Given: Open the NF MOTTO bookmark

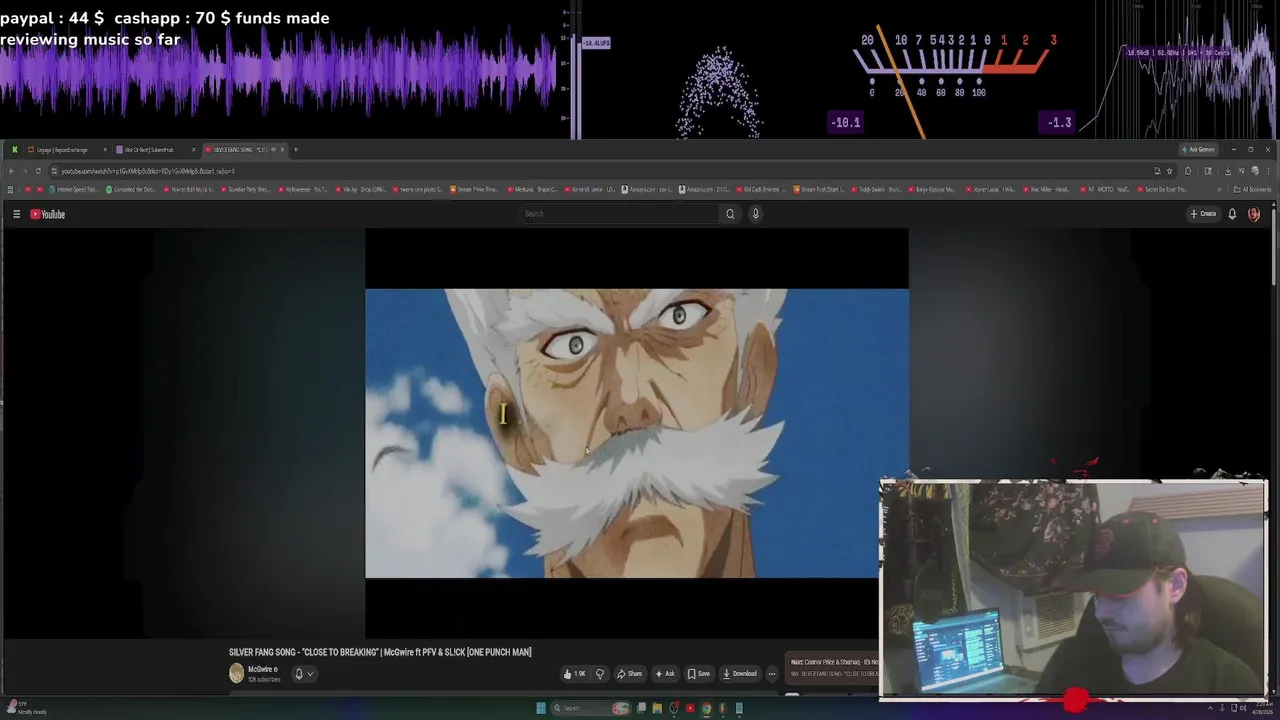Looking at the screenshot, I should pyautogui.click(x=1106, y=189).
